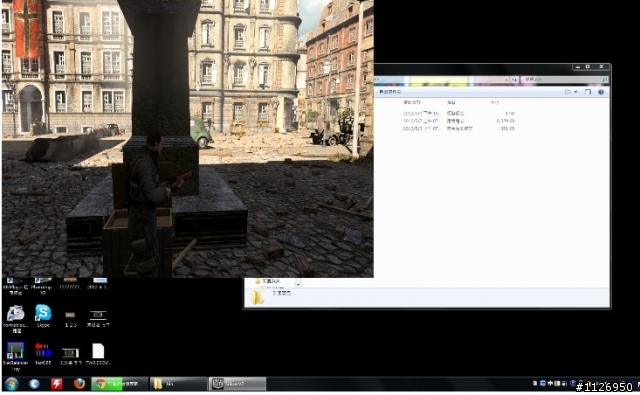Open the Skype desktop shortcut
Image resolution: width=640 pixels, height=395 pixels.
(43, 316)
